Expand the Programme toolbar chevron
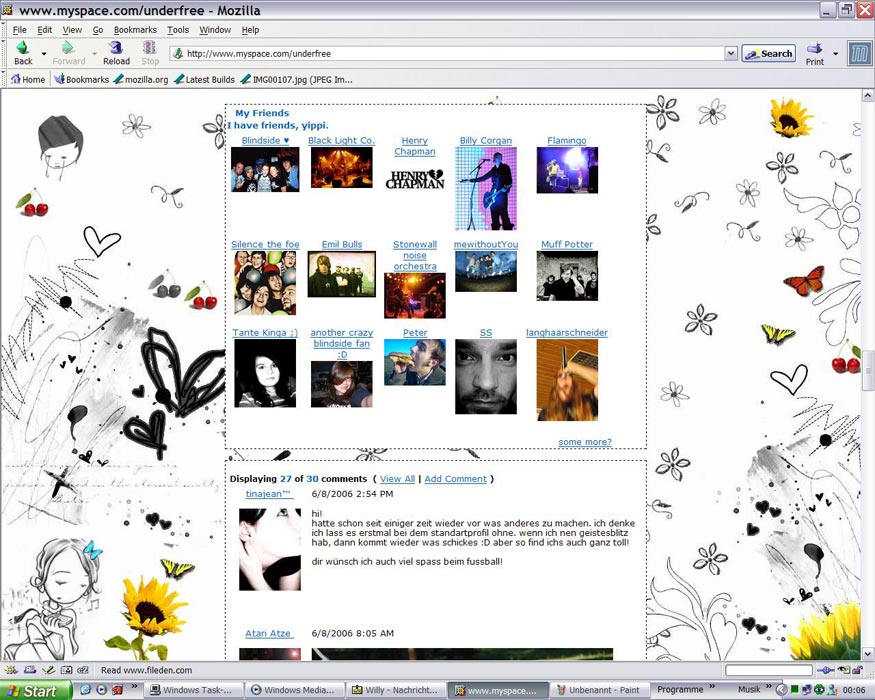 tap(712, 686)
